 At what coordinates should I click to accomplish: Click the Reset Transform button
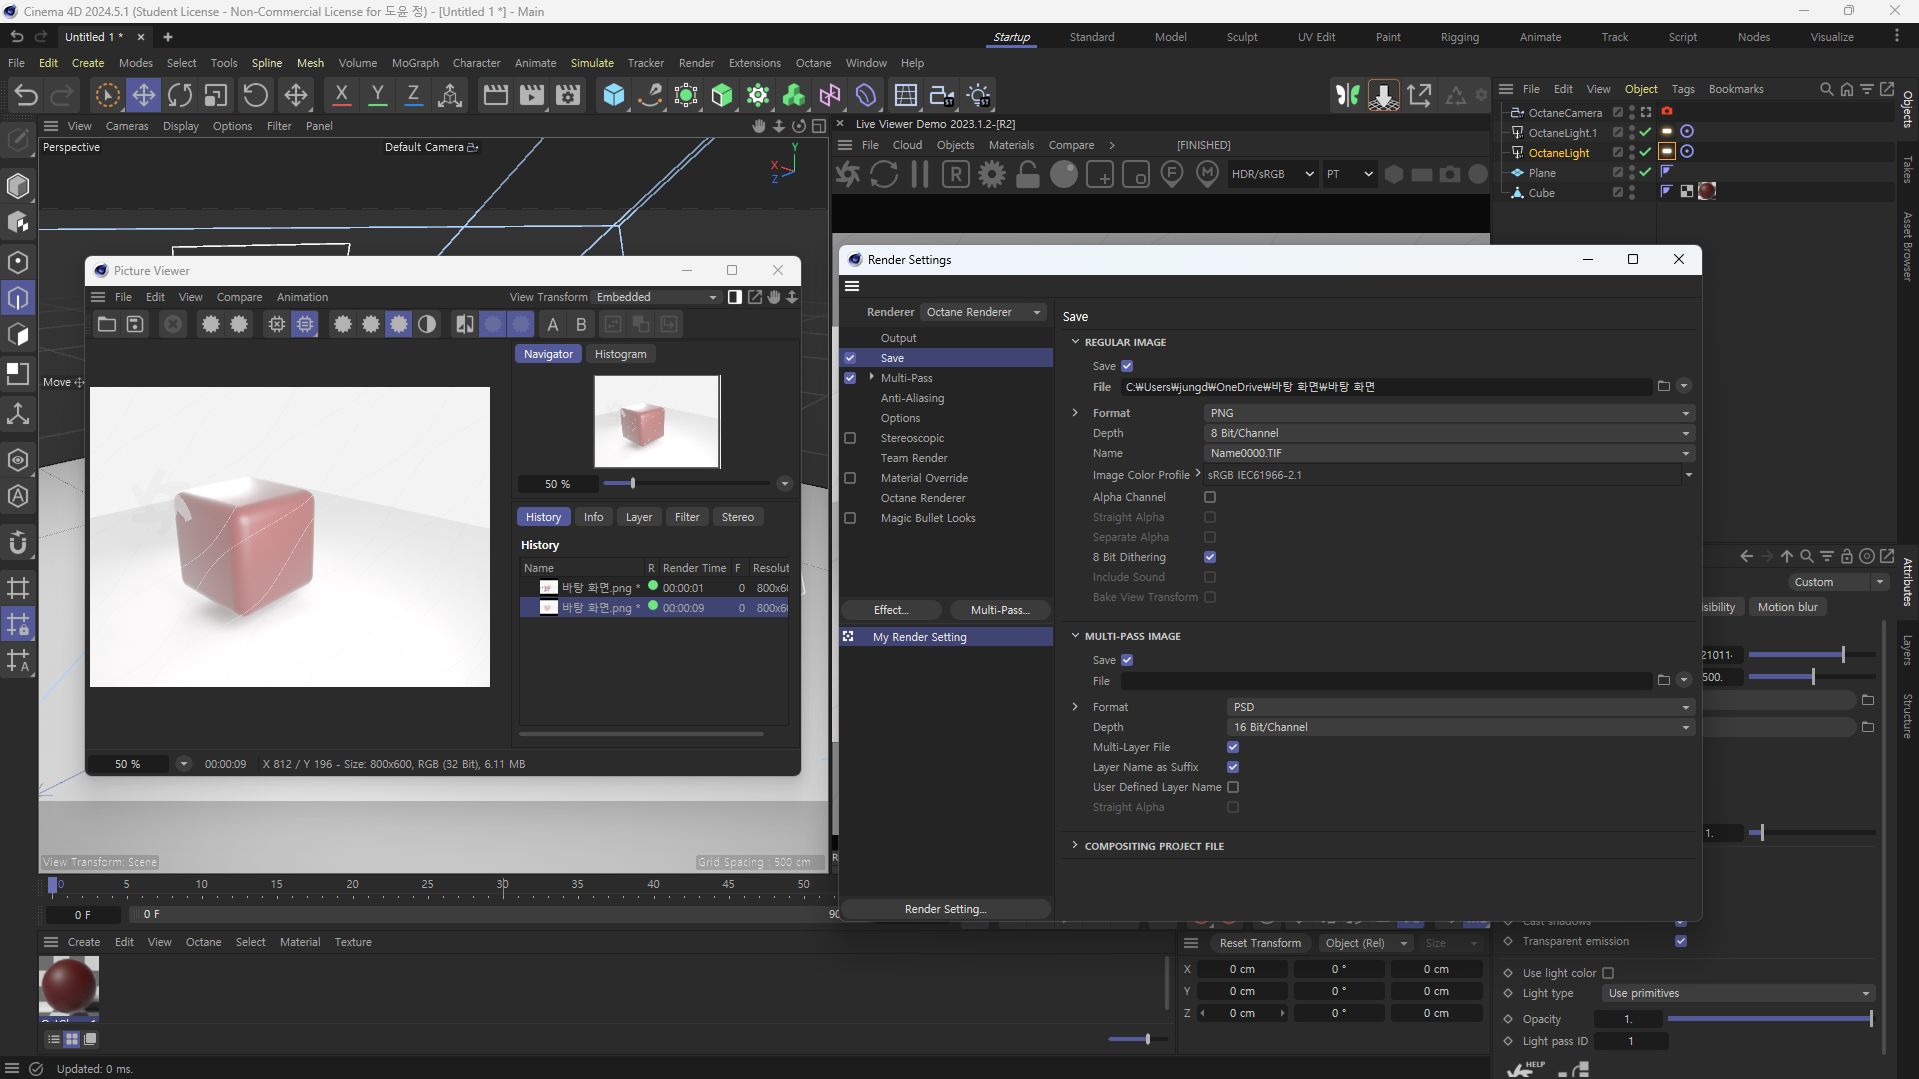click(1260, 943)
